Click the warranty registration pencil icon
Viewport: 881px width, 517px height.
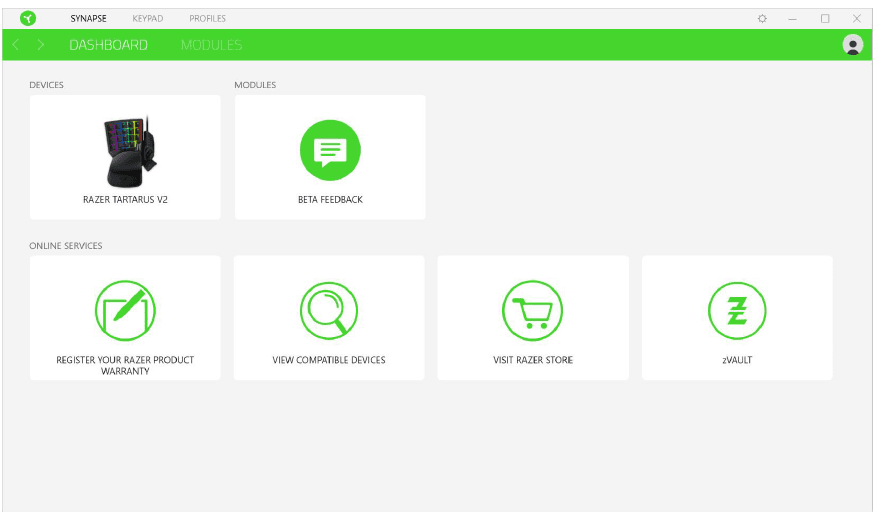[x=125, y=309]
